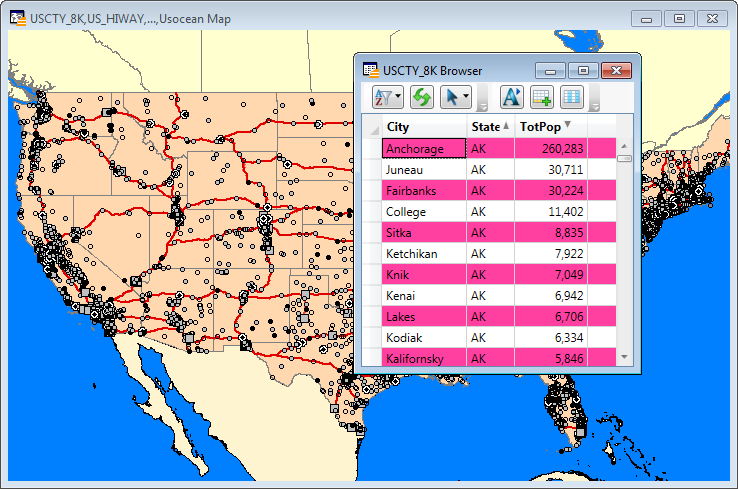The height and width of the screenshot is (489, 738).
Task: Click the Browser vertical scrollbar thumb
Action: (625, 159)
